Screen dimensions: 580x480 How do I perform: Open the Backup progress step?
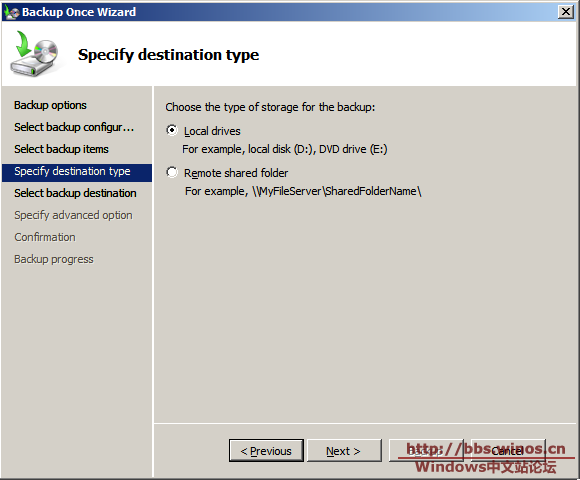tap(54, 259)
